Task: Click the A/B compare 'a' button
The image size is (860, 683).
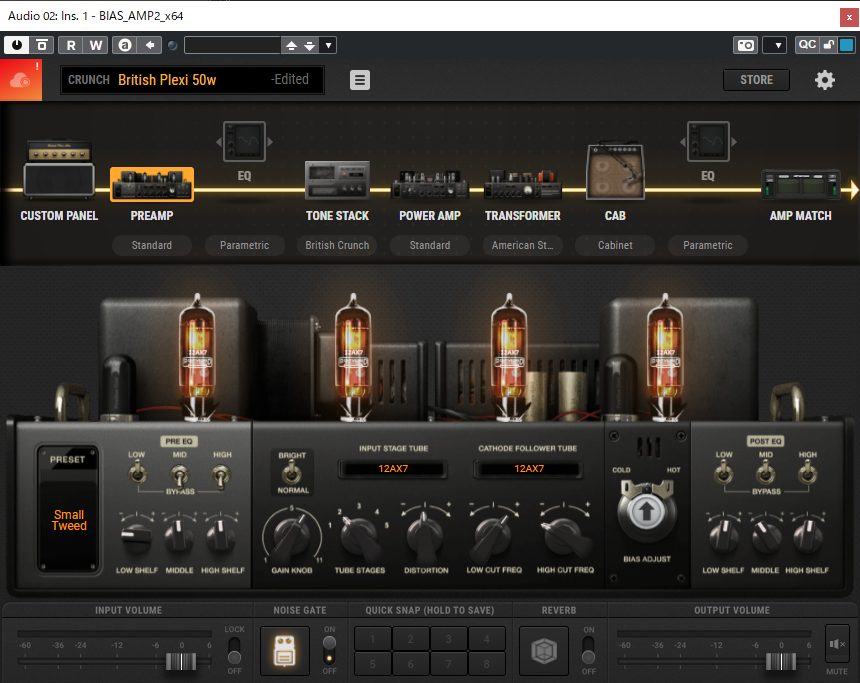Action: coord(125,45)
